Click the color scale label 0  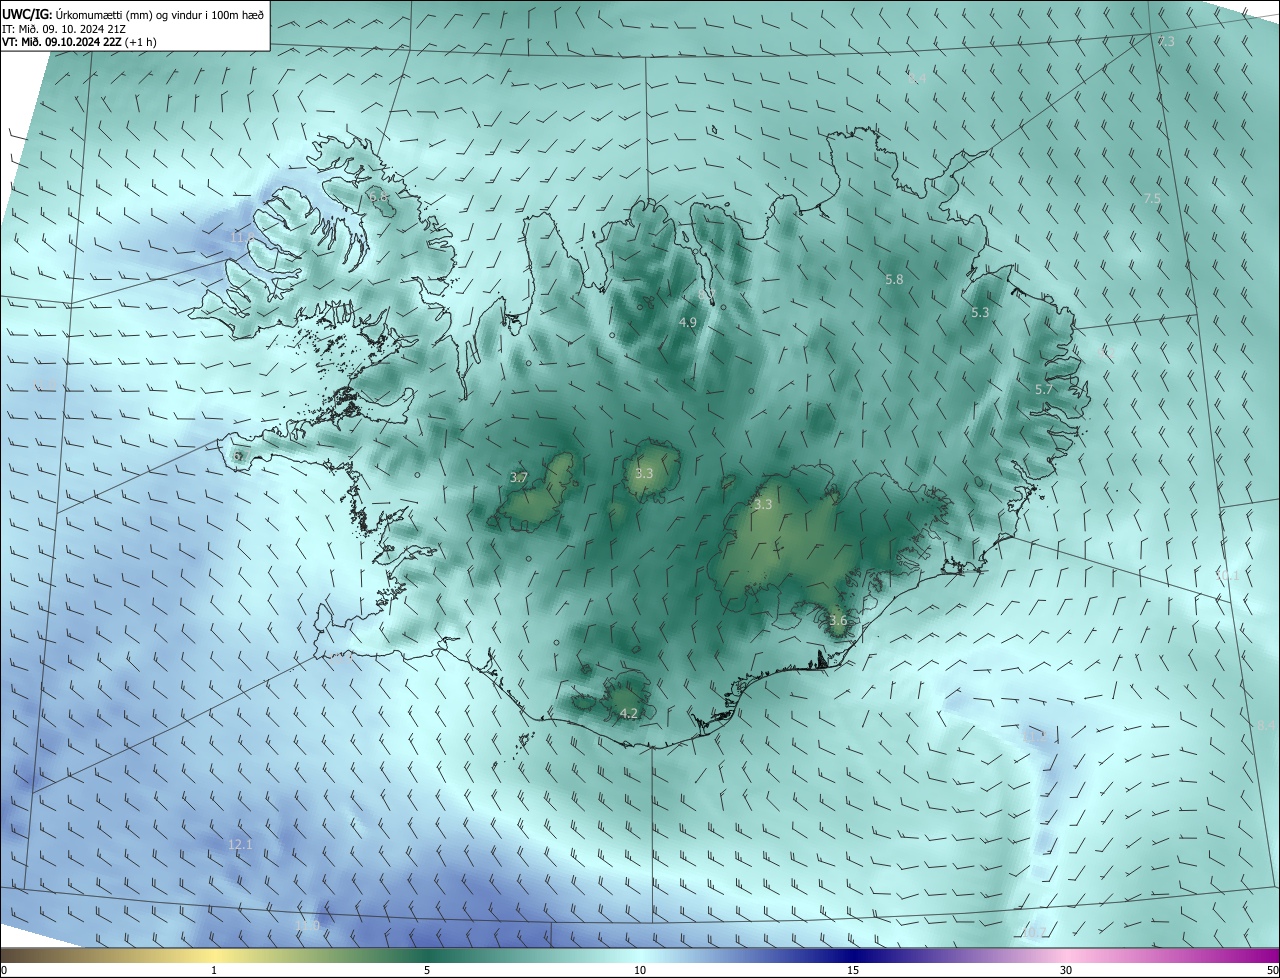click(x=4, y=970)
